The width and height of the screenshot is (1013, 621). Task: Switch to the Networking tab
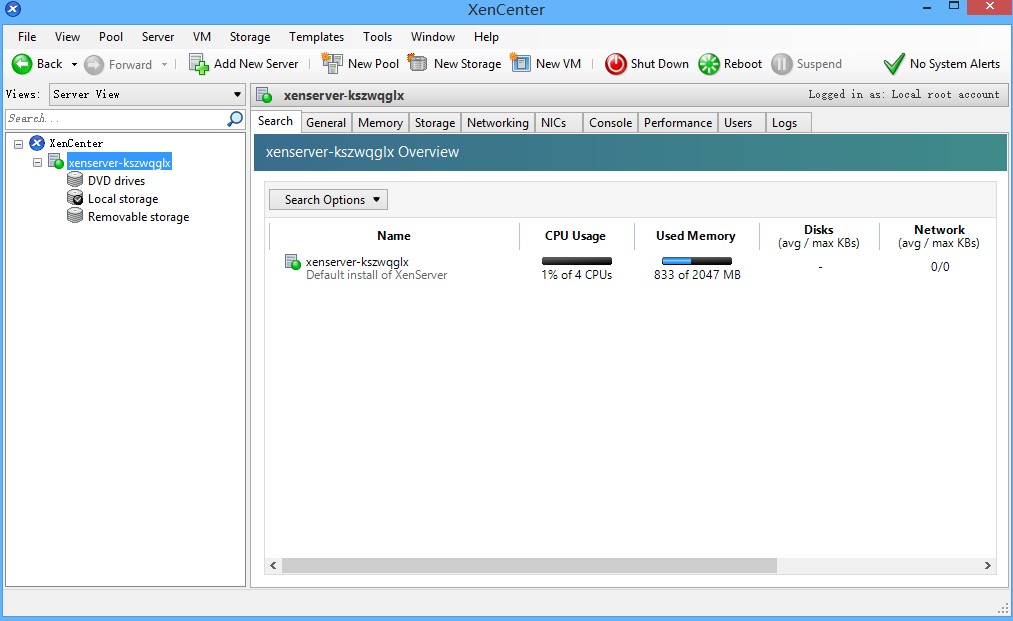497,123
